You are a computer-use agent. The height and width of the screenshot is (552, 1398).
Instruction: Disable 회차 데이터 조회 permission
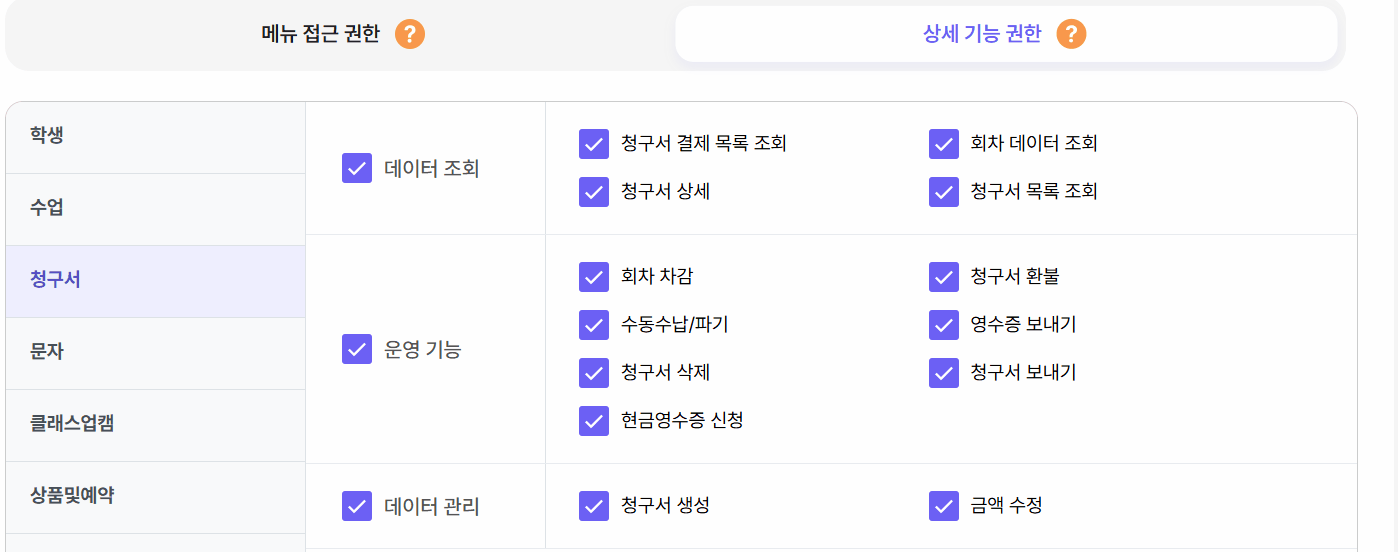tap(944, 144)
